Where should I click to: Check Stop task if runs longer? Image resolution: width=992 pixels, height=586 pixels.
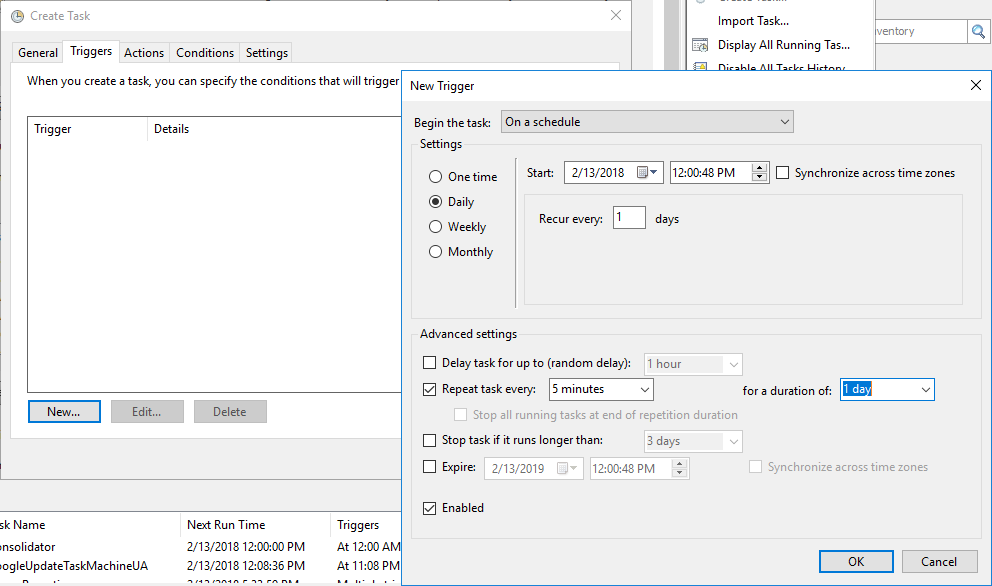pos(430,440)
